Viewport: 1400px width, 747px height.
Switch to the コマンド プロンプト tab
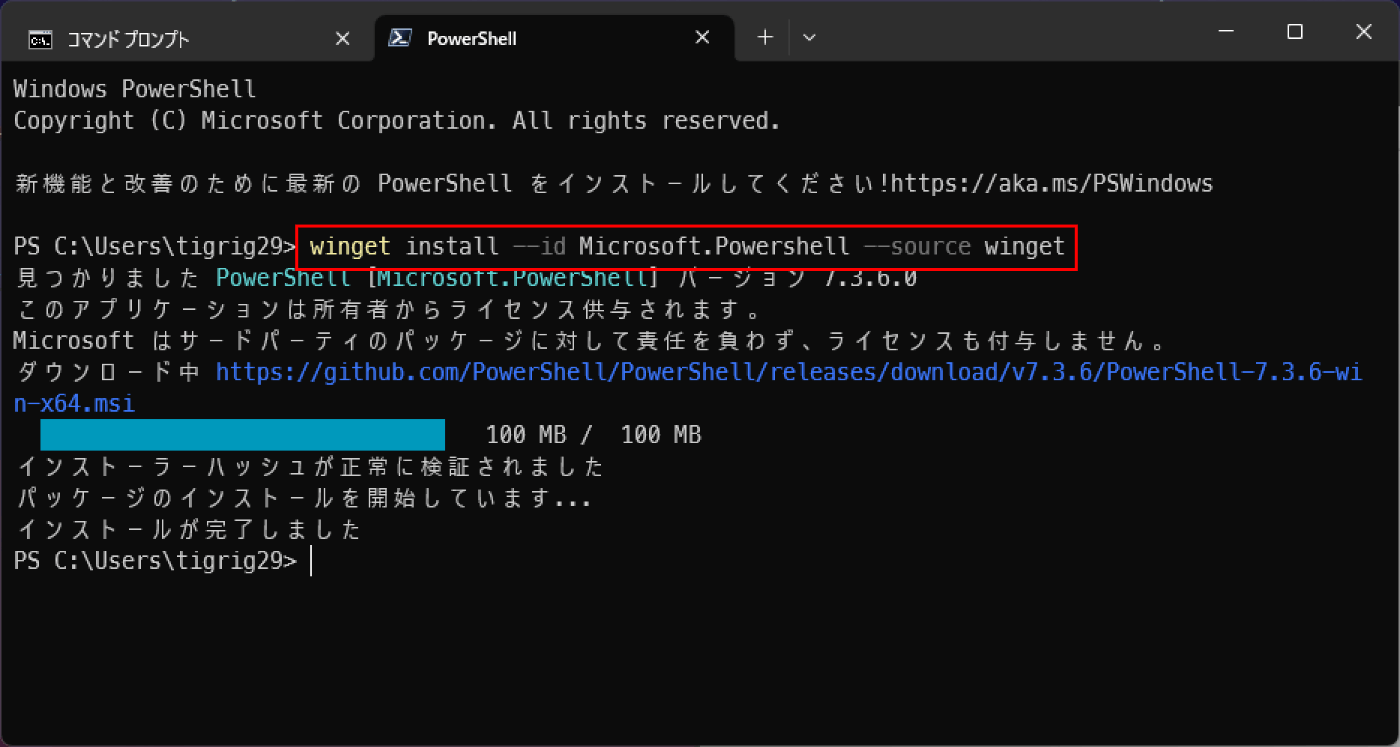190,38
